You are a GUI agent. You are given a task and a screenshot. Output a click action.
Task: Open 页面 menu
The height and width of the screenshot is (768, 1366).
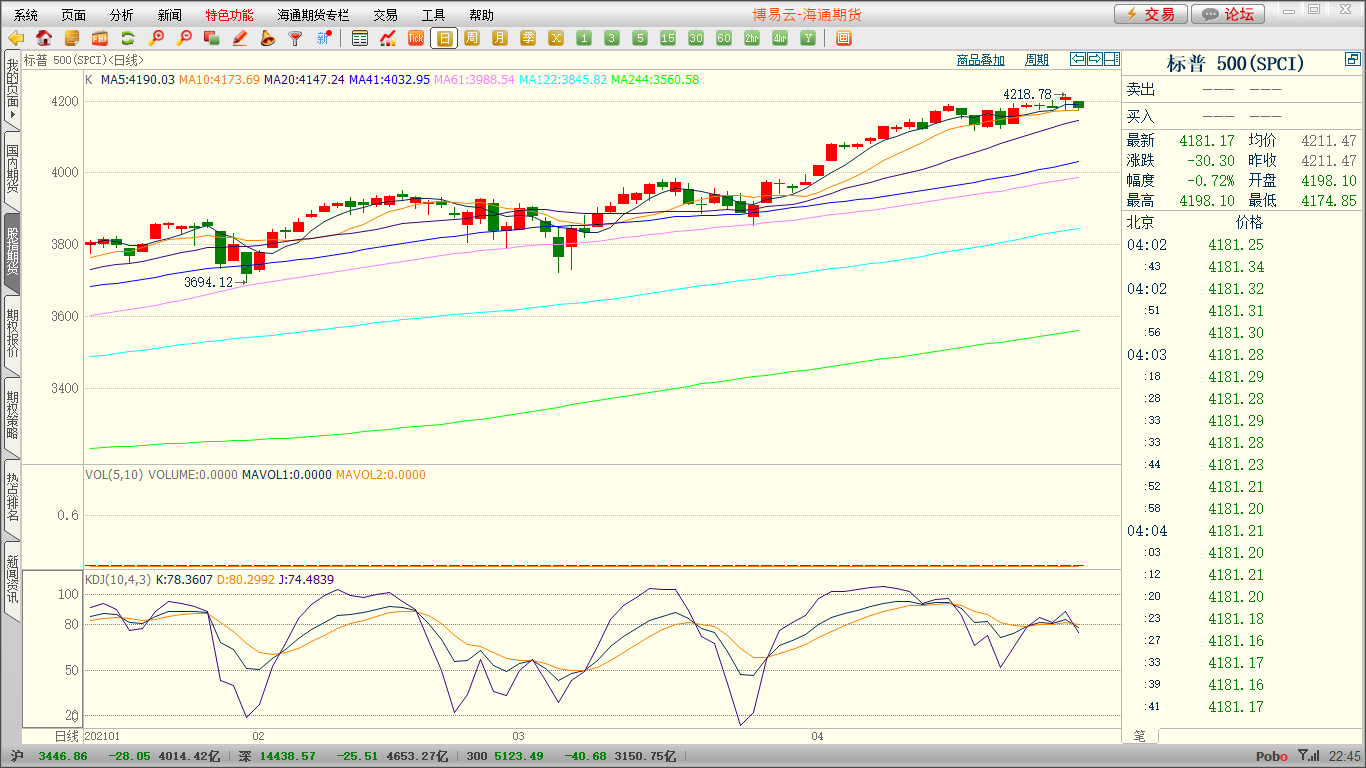[73, 15]
